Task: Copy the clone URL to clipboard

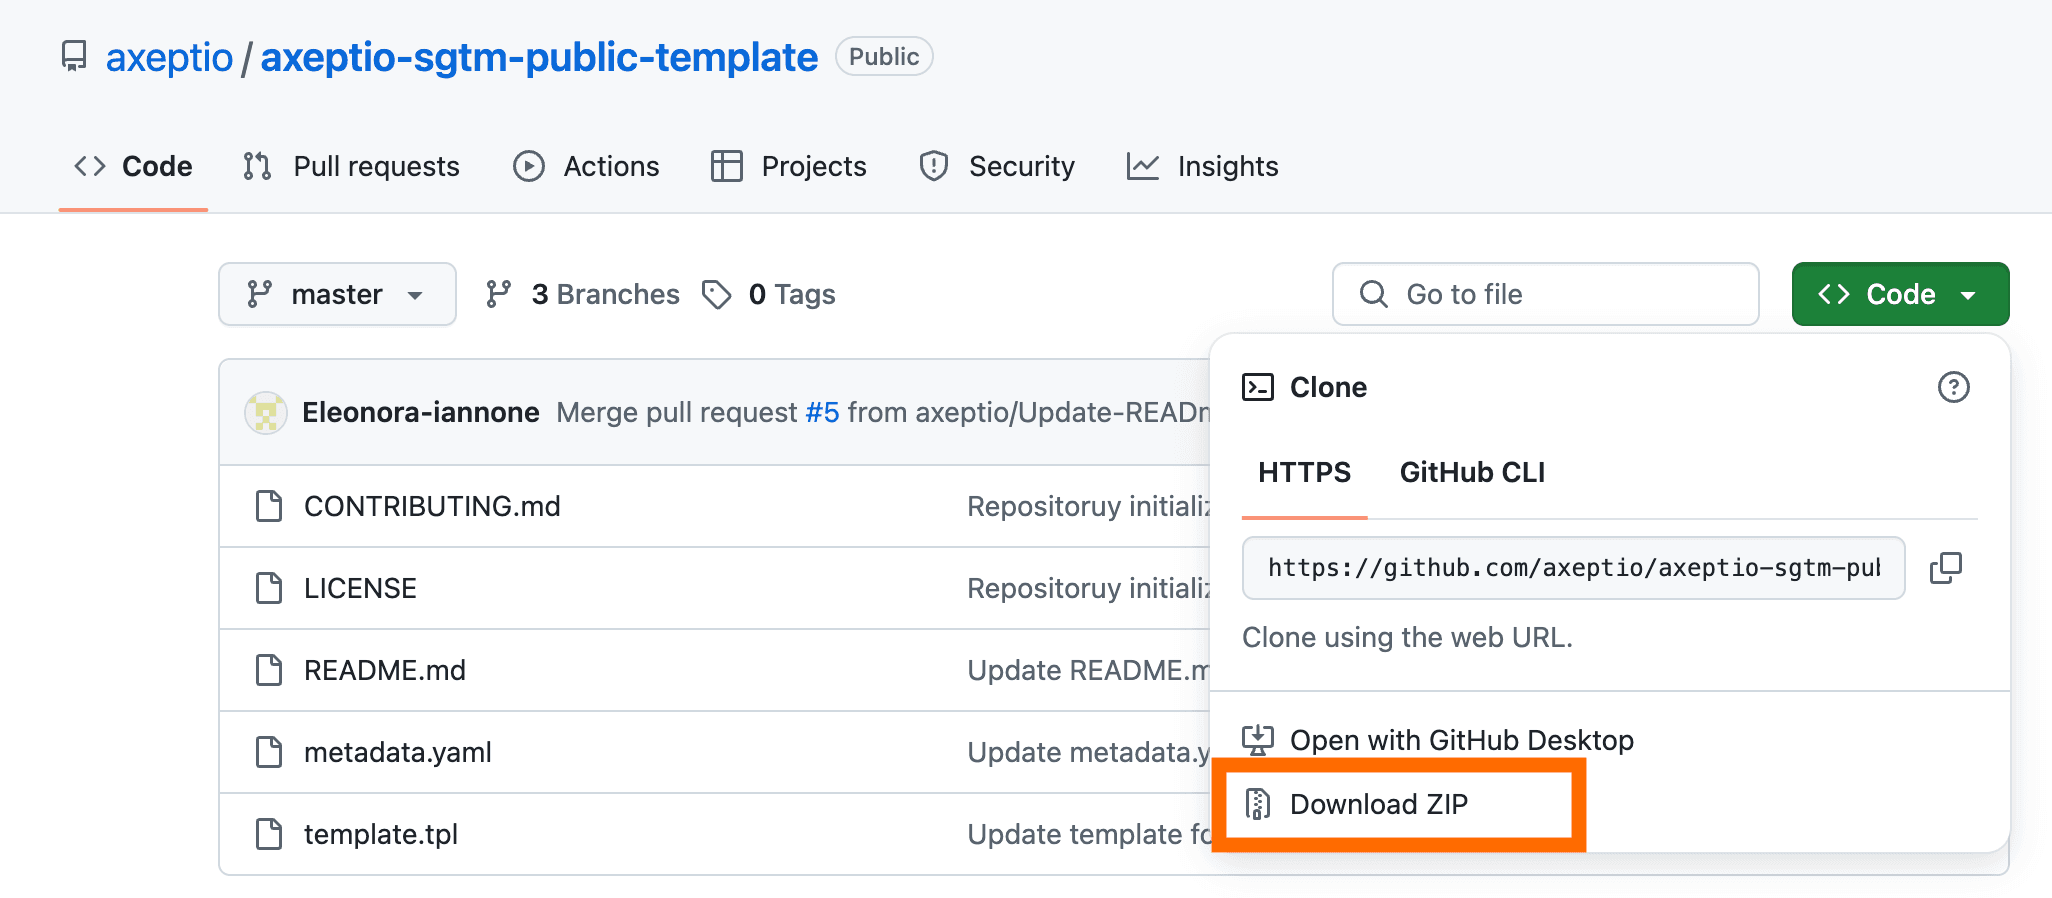Action: coord(1946,568)
